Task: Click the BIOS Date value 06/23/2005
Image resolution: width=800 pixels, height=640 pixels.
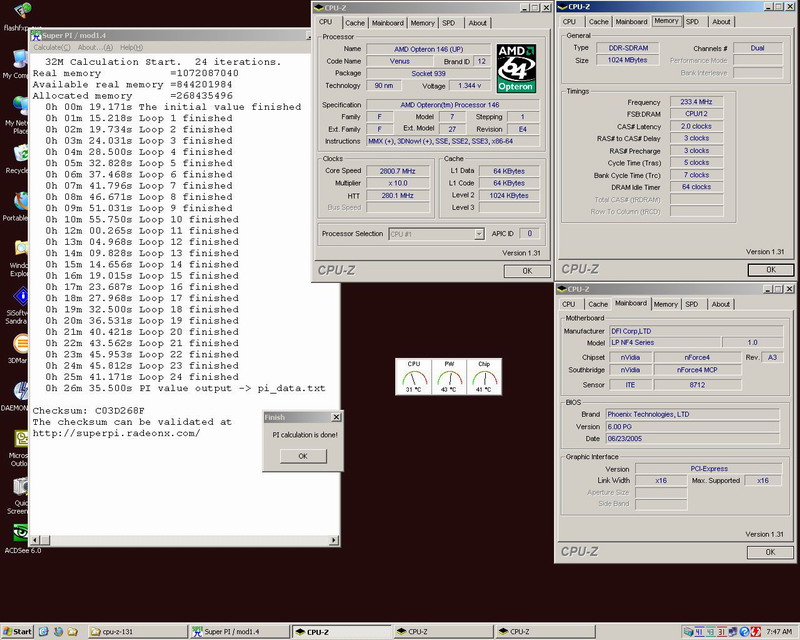Action: [692, 438]
